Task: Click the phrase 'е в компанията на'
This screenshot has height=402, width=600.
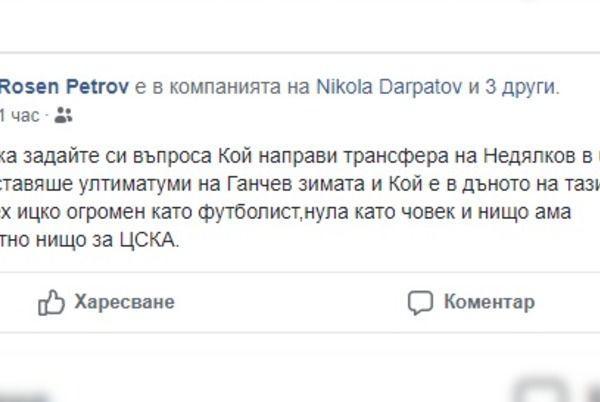Action: tap(222, 87)
